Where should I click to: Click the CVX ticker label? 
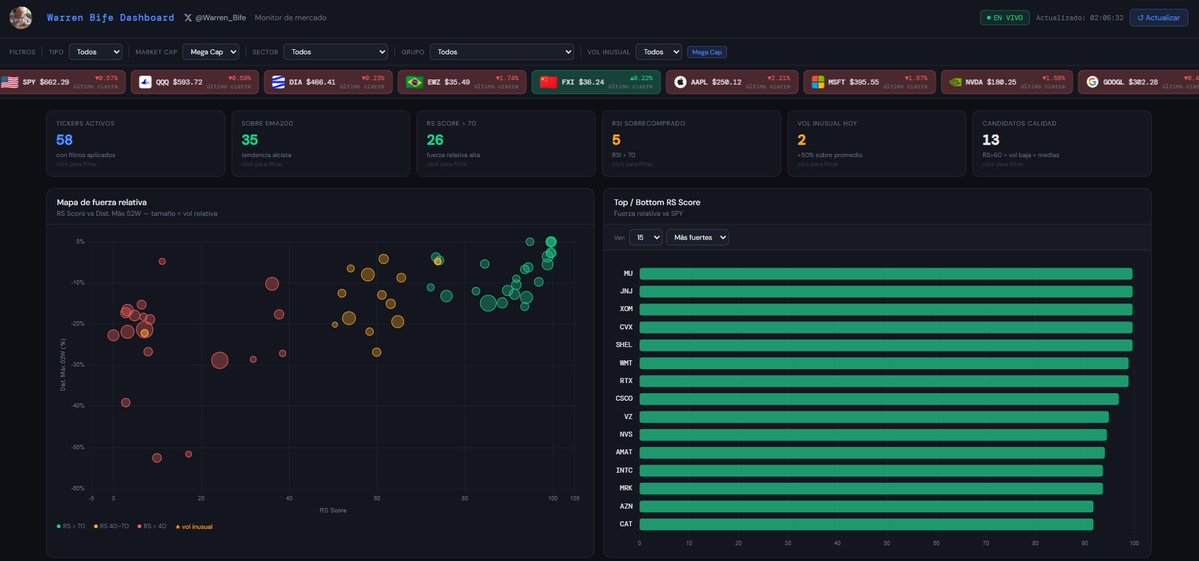(626, 327)
